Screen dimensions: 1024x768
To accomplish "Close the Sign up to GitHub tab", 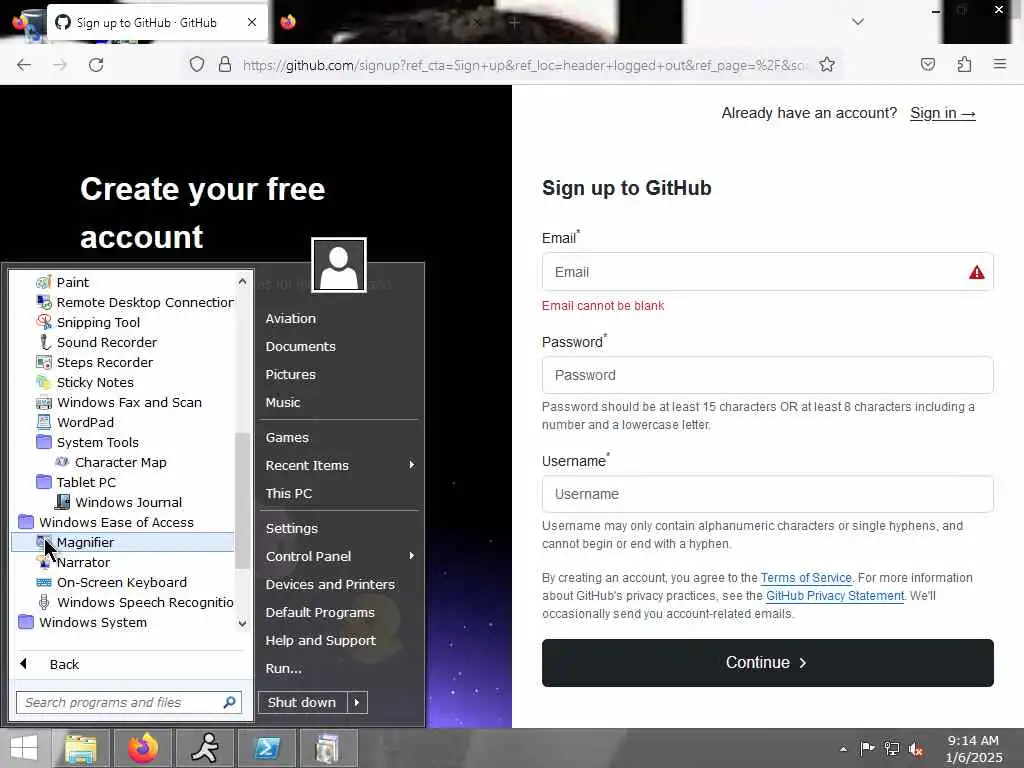I will tap(252, 22).
